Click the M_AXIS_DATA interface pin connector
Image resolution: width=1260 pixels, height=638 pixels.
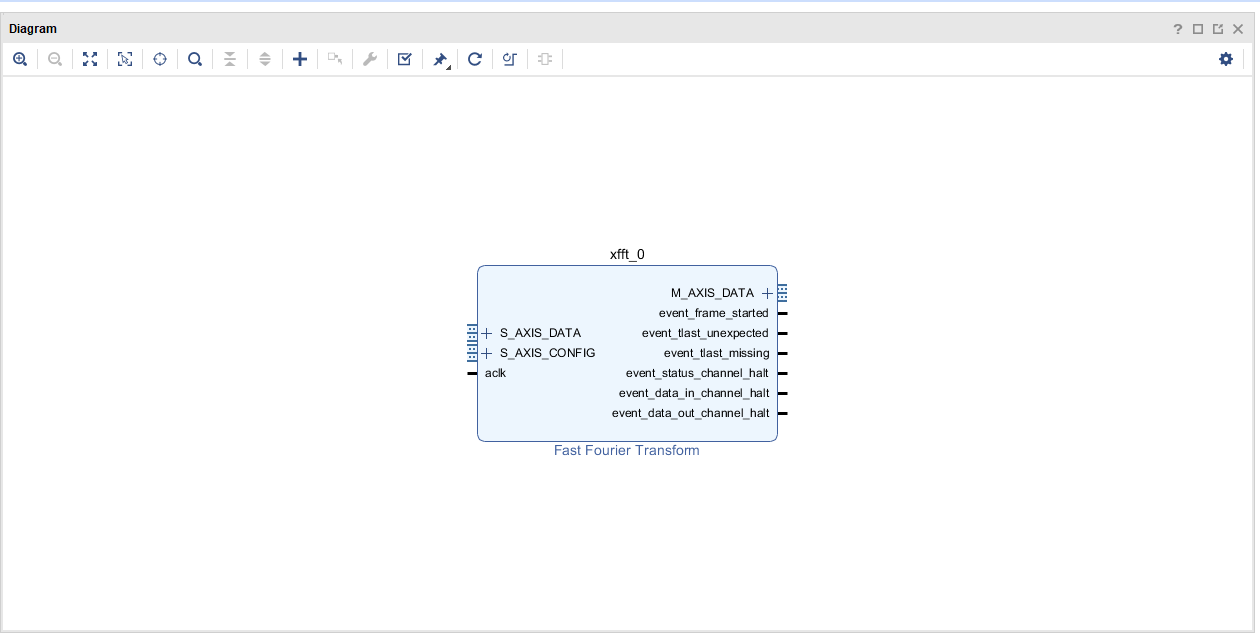pos(782,293)
